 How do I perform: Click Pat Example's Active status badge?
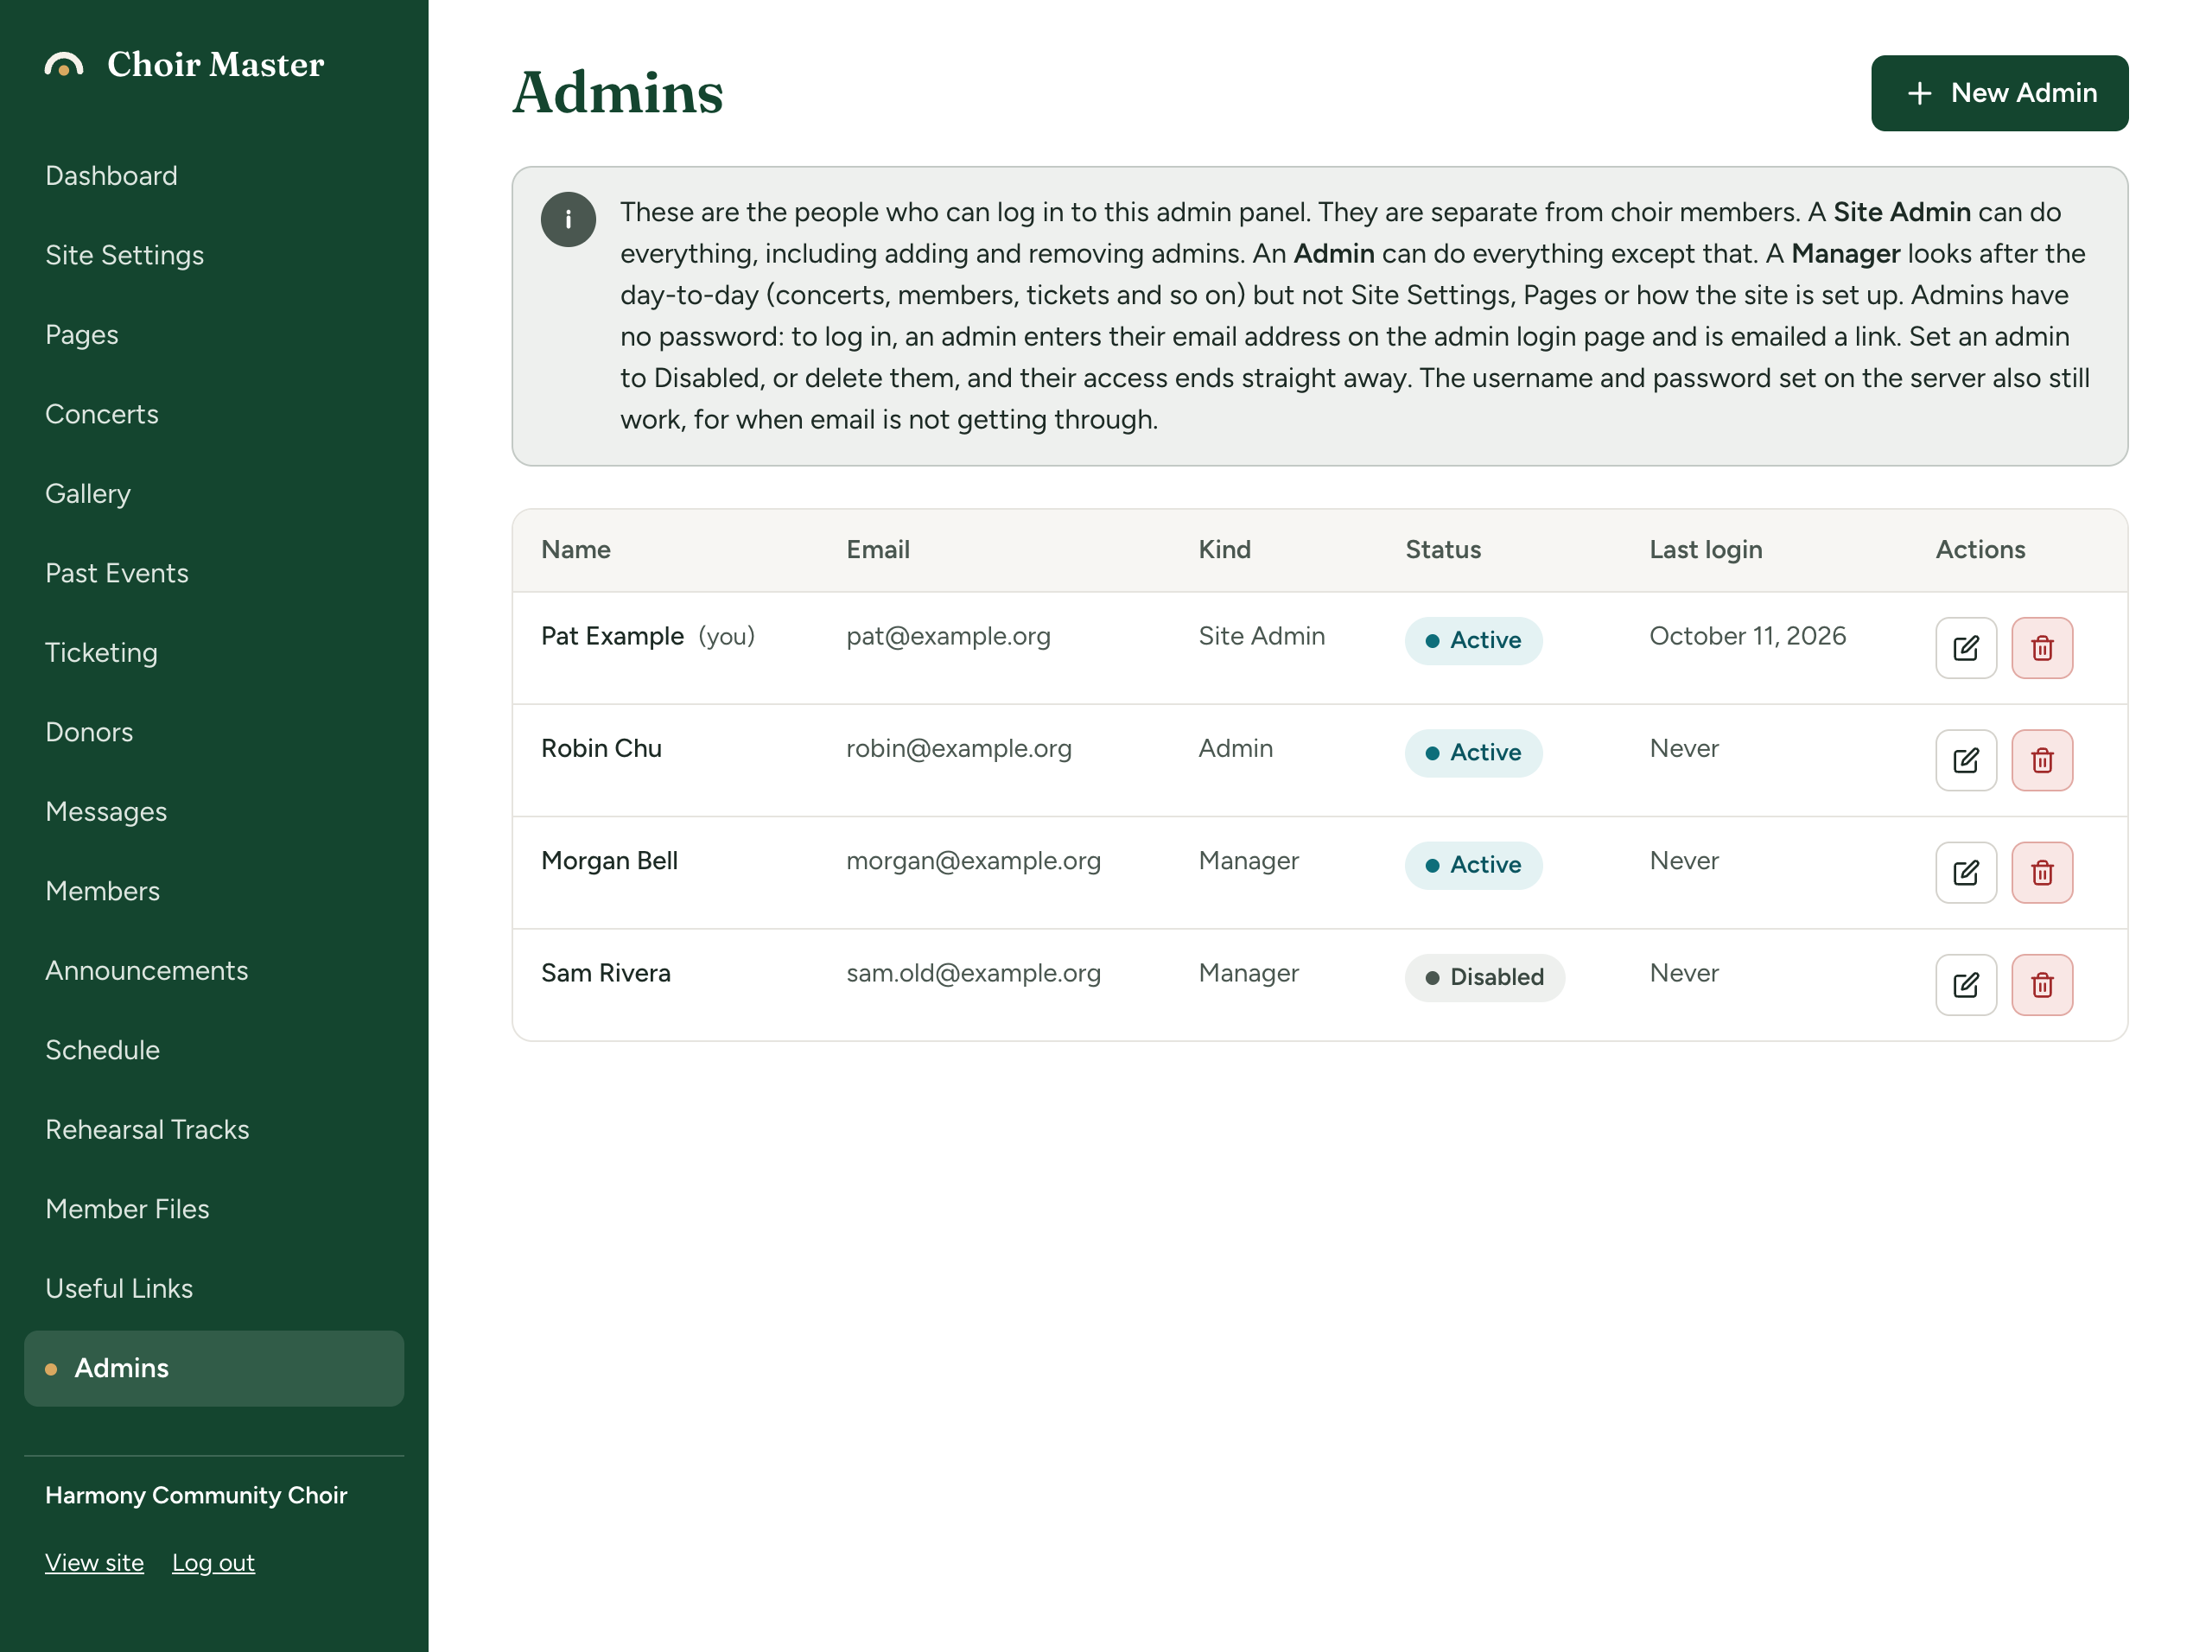pos(1473,640)
